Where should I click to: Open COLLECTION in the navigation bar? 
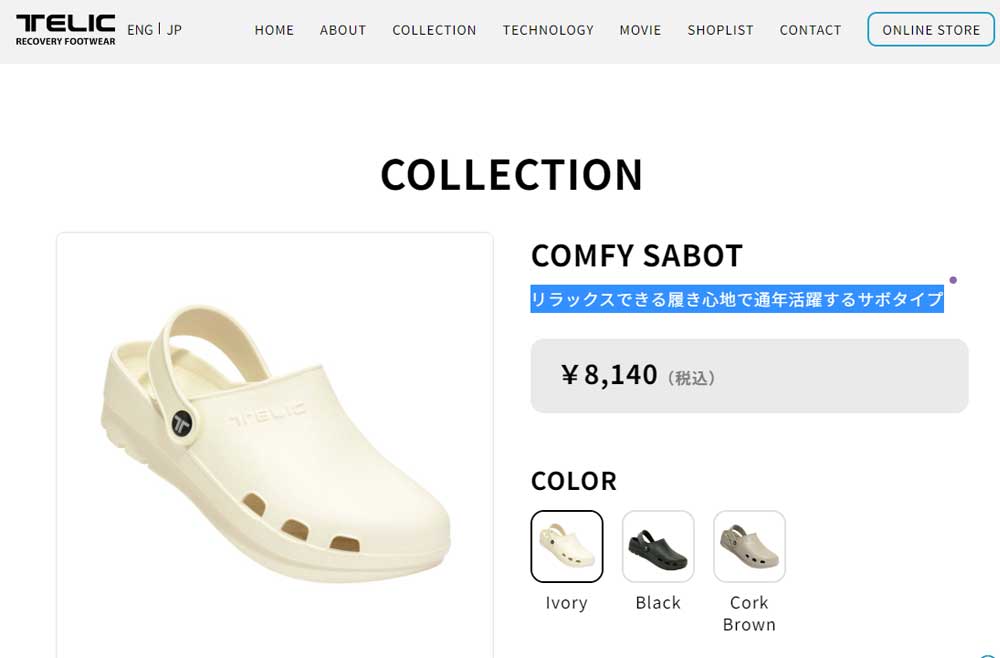pyautogui.click(x=434, y=30)
